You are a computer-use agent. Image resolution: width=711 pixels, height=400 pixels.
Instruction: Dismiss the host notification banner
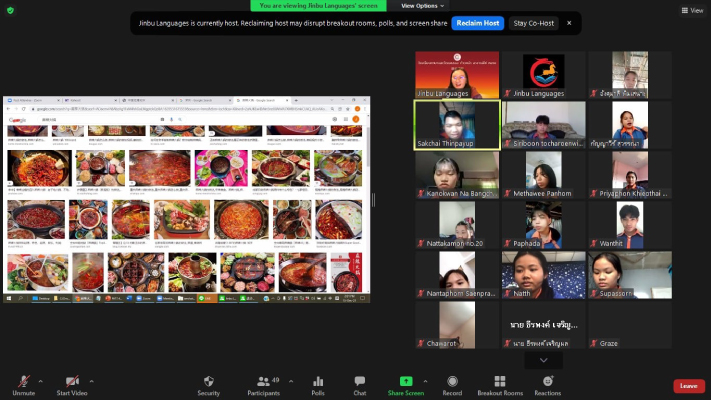pyautogui.click(x=569, y=23)
